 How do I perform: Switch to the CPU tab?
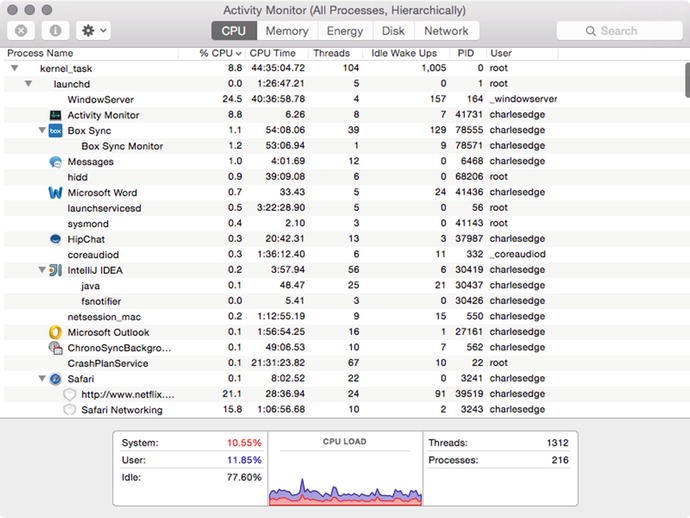pyautogui.click(x=234, y=31)
